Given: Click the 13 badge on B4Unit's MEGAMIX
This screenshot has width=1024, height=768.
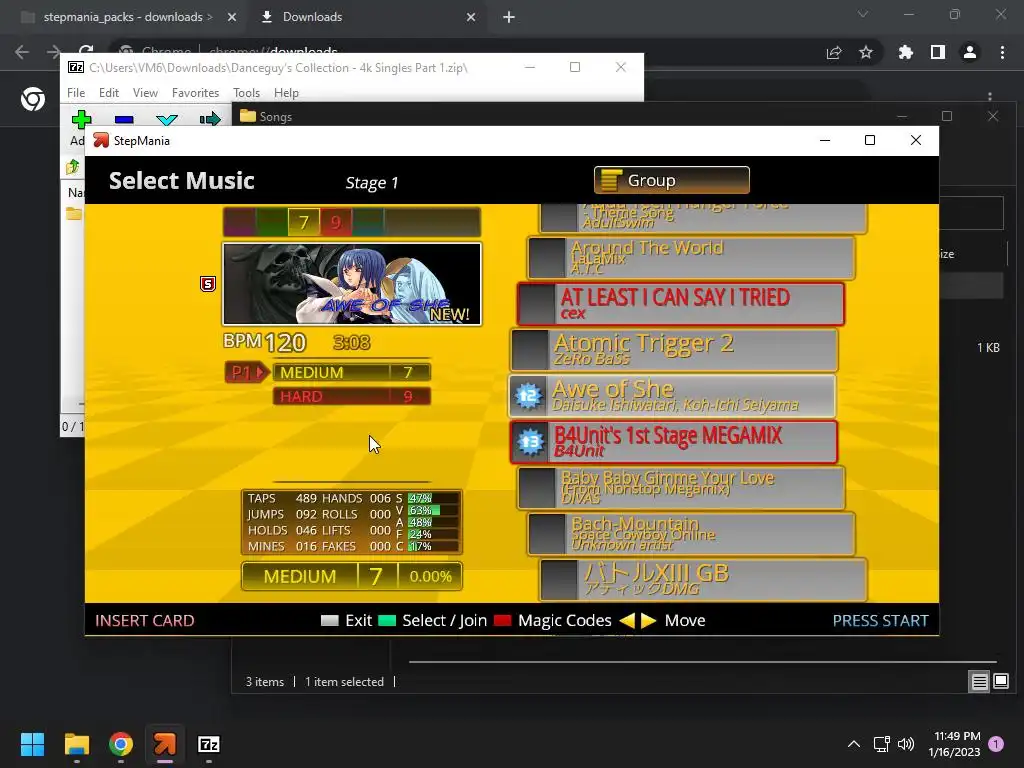Looking at the screenshot, I should pos(530,442).
